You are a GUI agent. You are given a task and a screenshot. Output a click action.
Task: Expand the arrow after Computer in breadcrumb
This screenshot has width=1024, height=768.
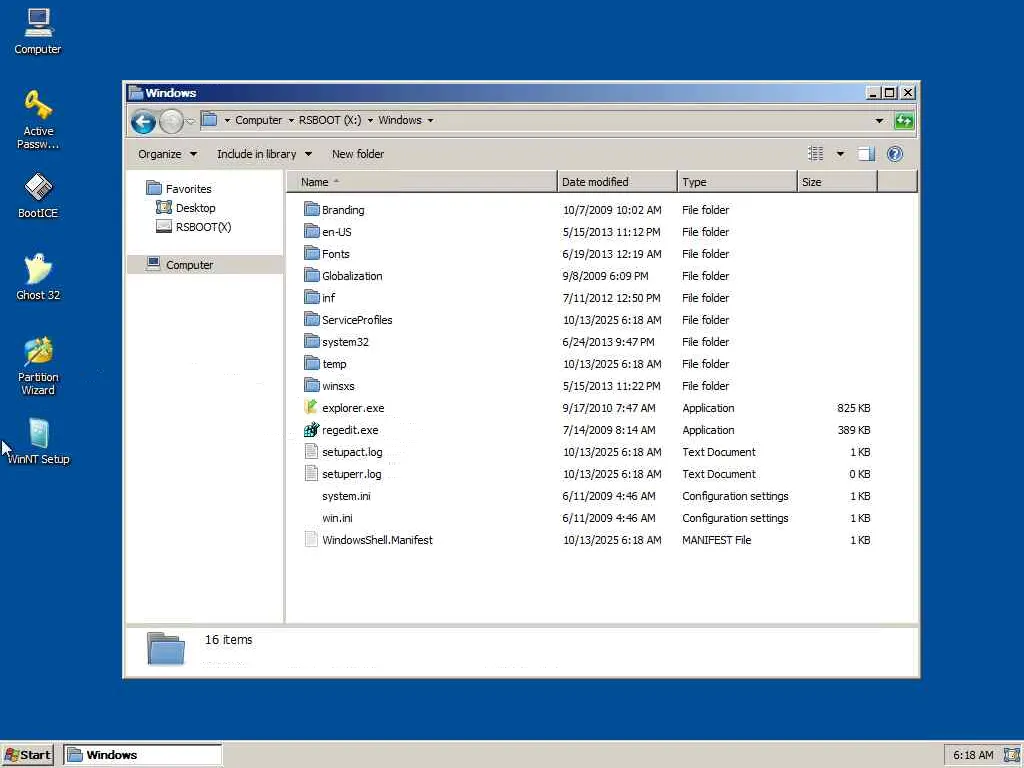pos(291,121)
